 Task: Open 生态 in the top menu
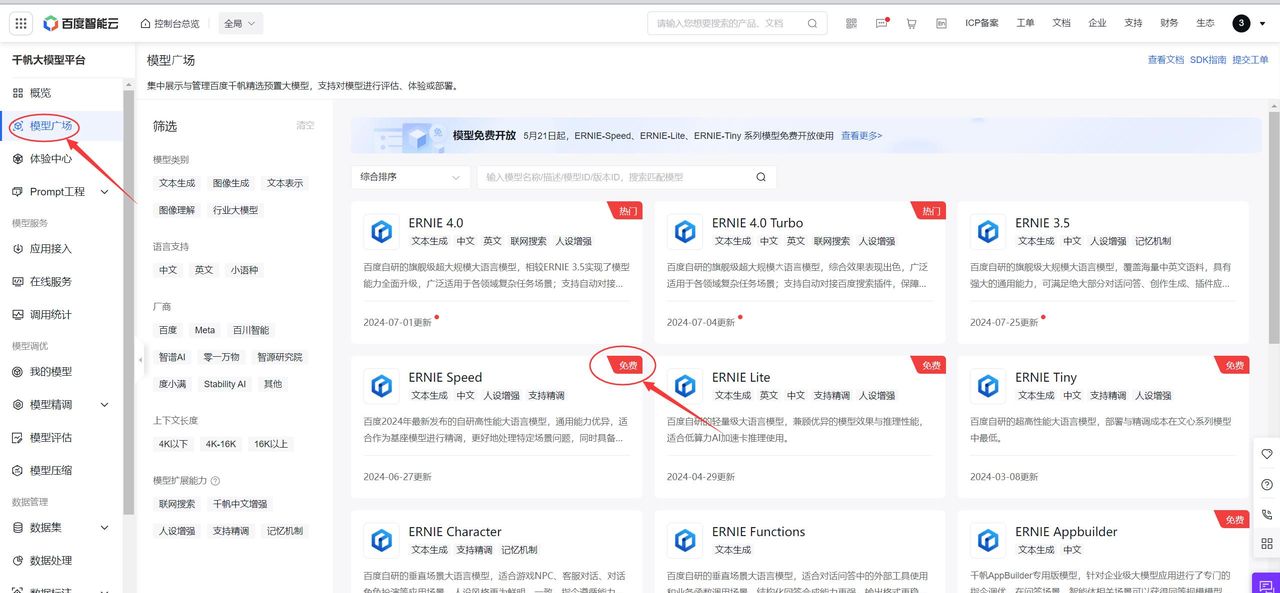(1205, 23)
